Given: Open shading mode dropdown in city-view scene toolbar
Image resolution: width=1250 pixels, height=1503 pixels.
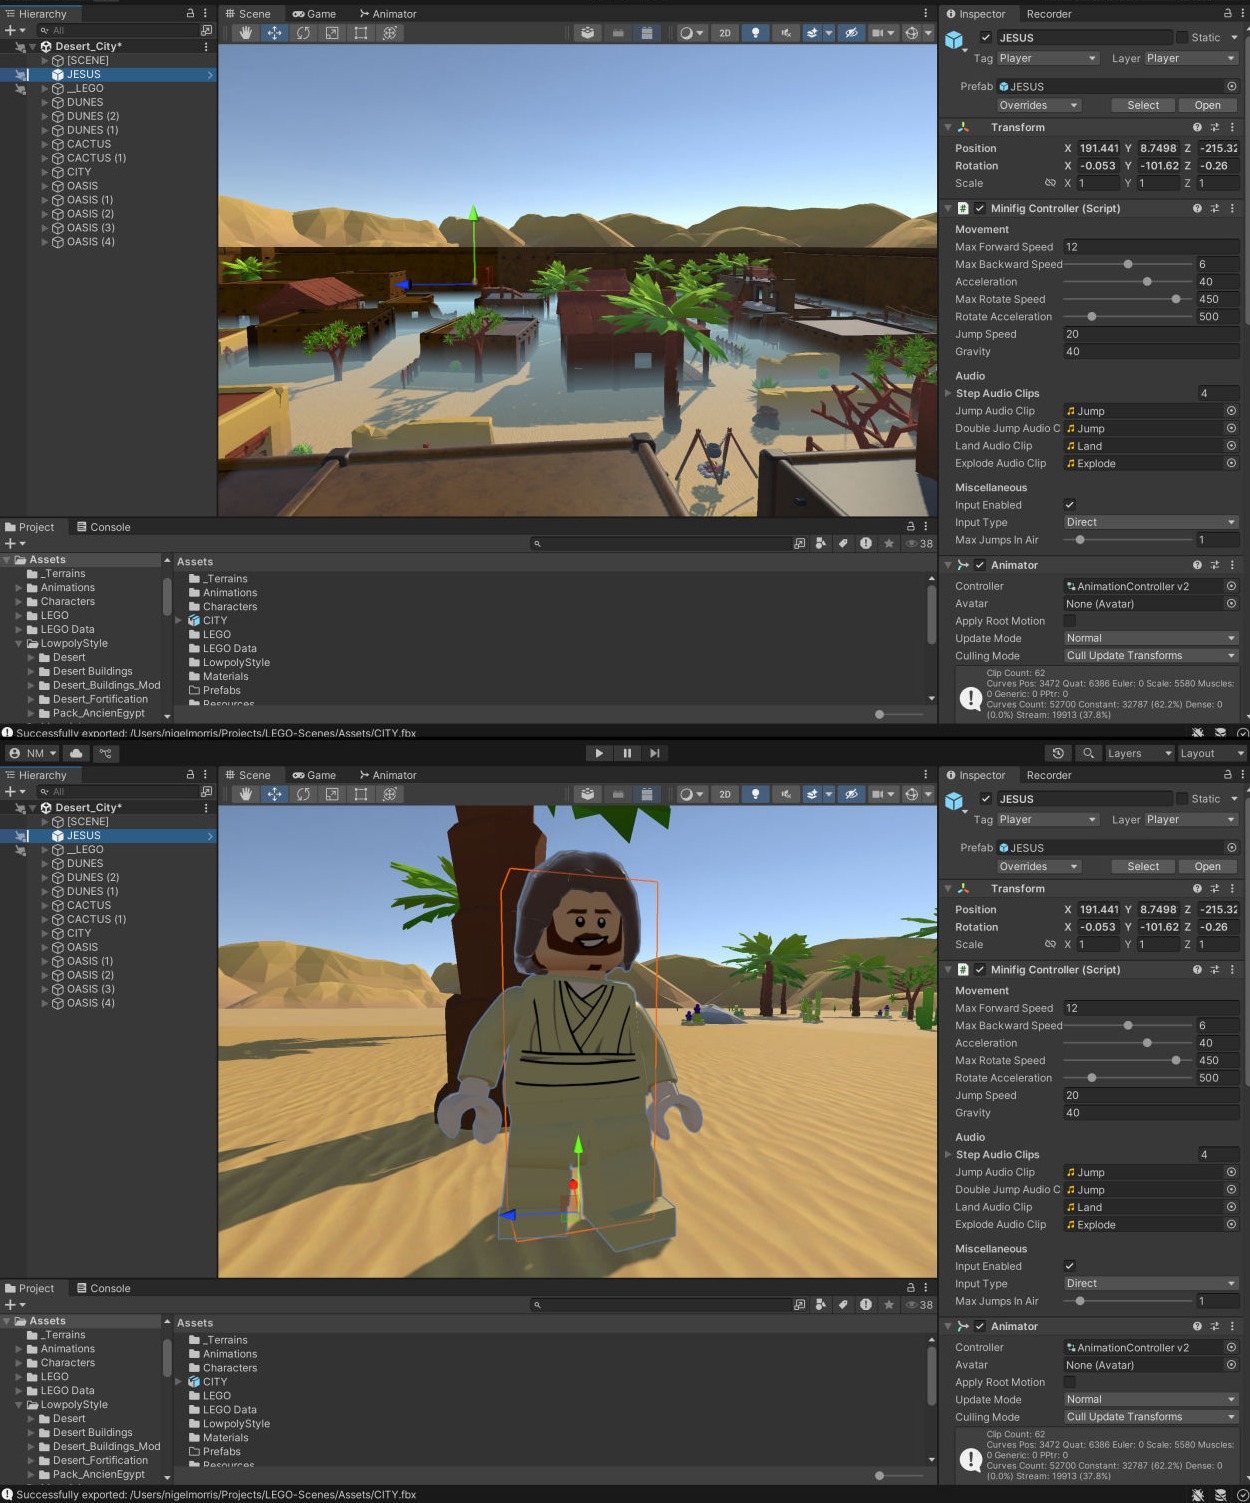Looking at the screenshot, I should pyautogui.click(x=691, y=33).
